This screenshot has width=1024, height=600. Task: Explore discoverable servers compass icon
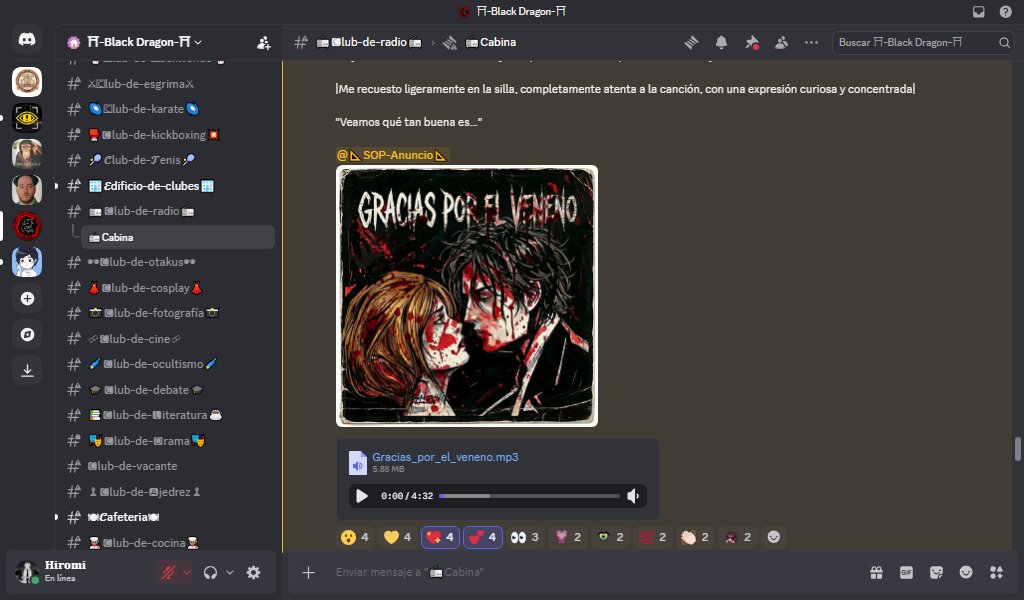[x=27, y=334]
